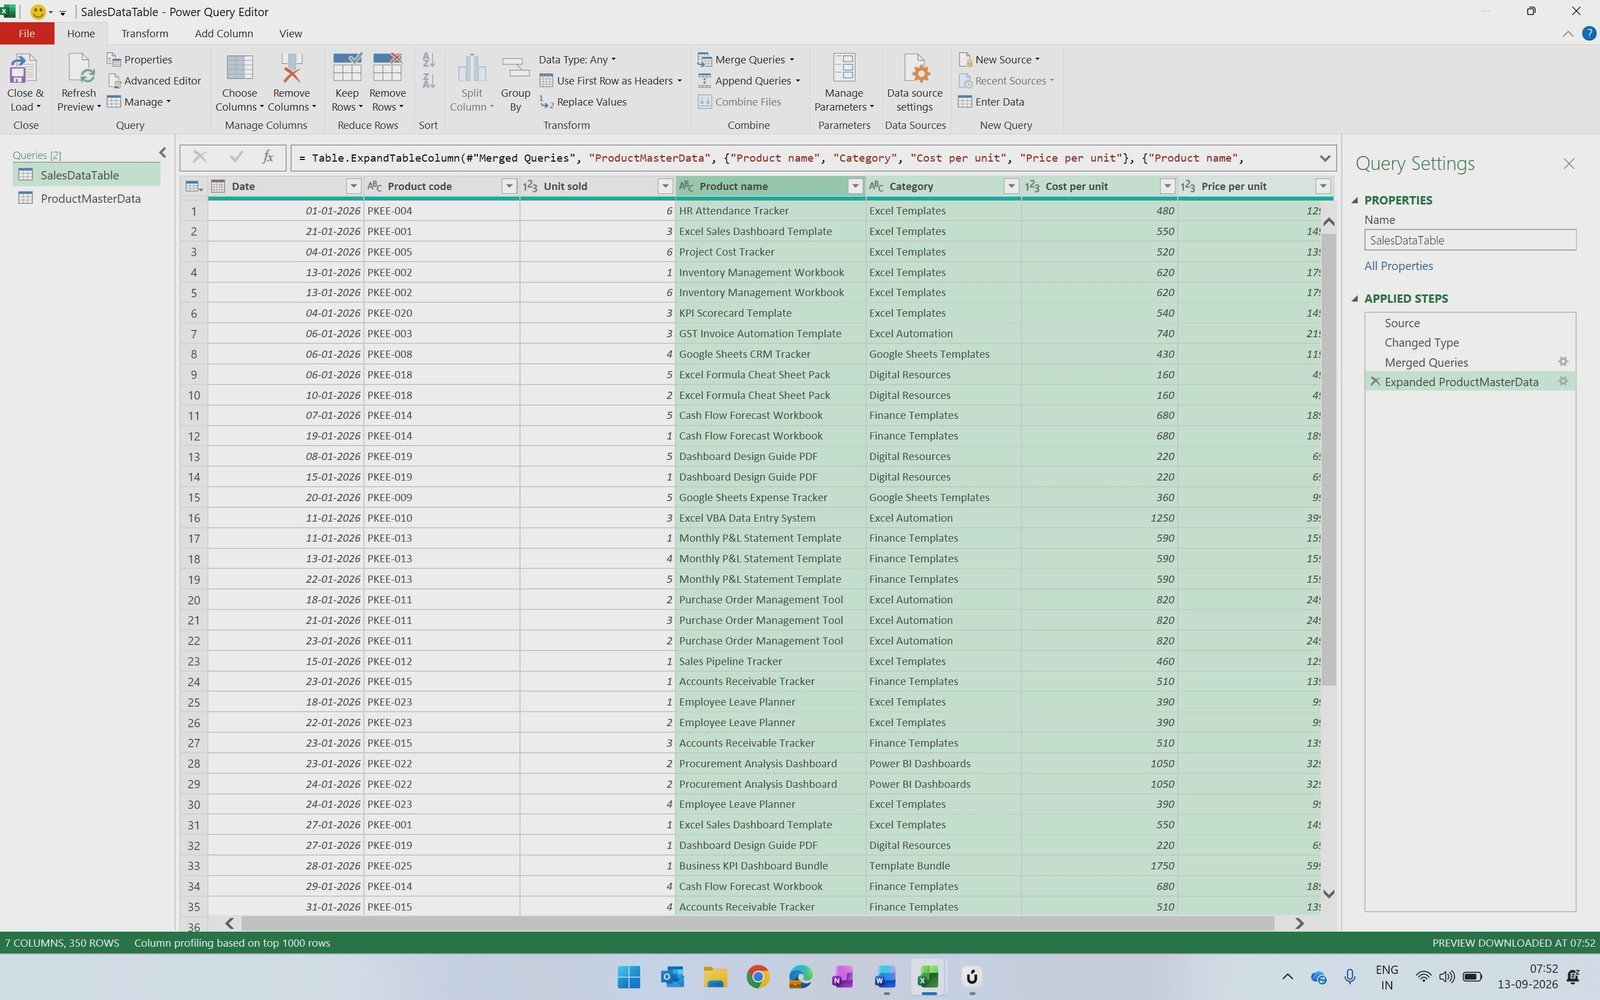This screenshot has width=1600, height=1000.
Task: Open query Properties
Action: pos(139,60)
